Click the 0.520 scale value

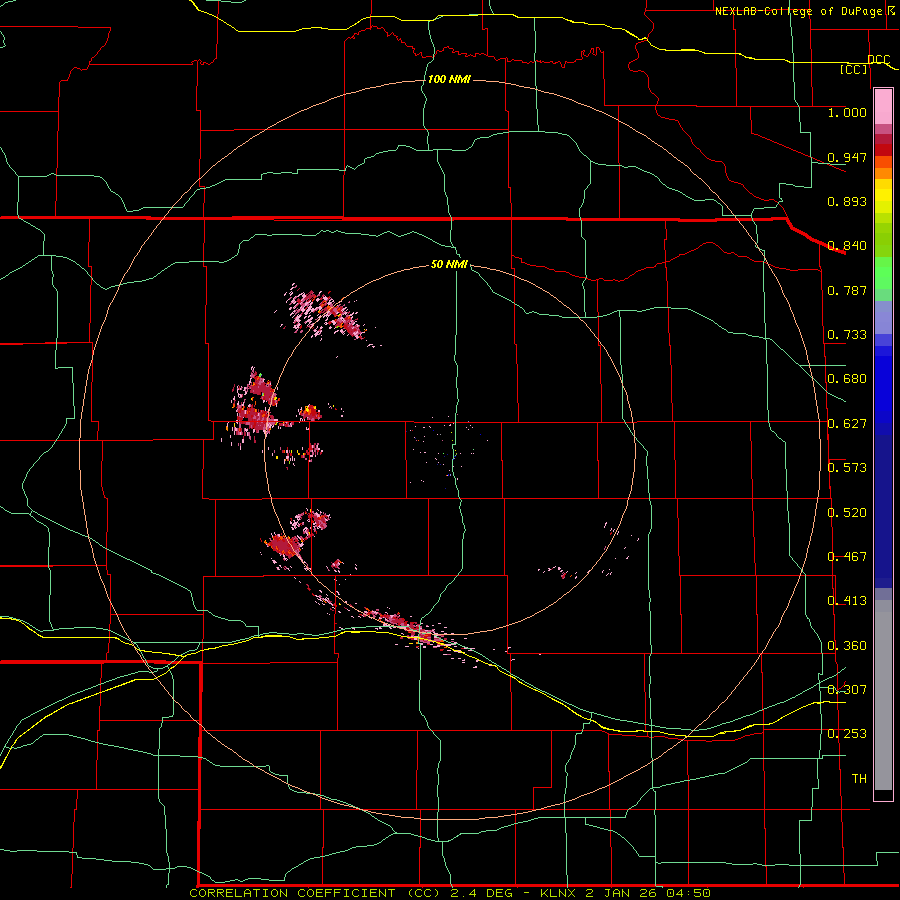(847, 513)
